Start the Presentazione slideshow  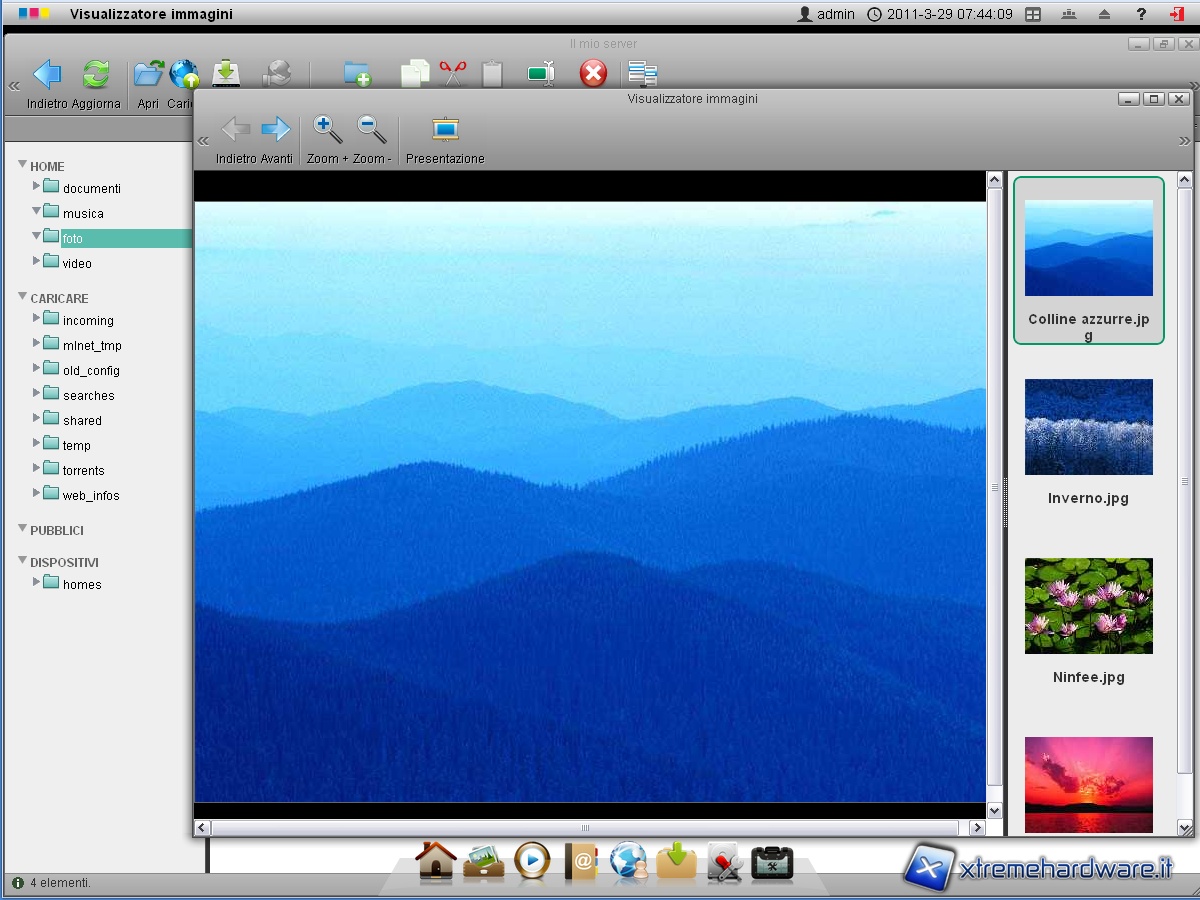pyautogui.click(x=445, y=130)
